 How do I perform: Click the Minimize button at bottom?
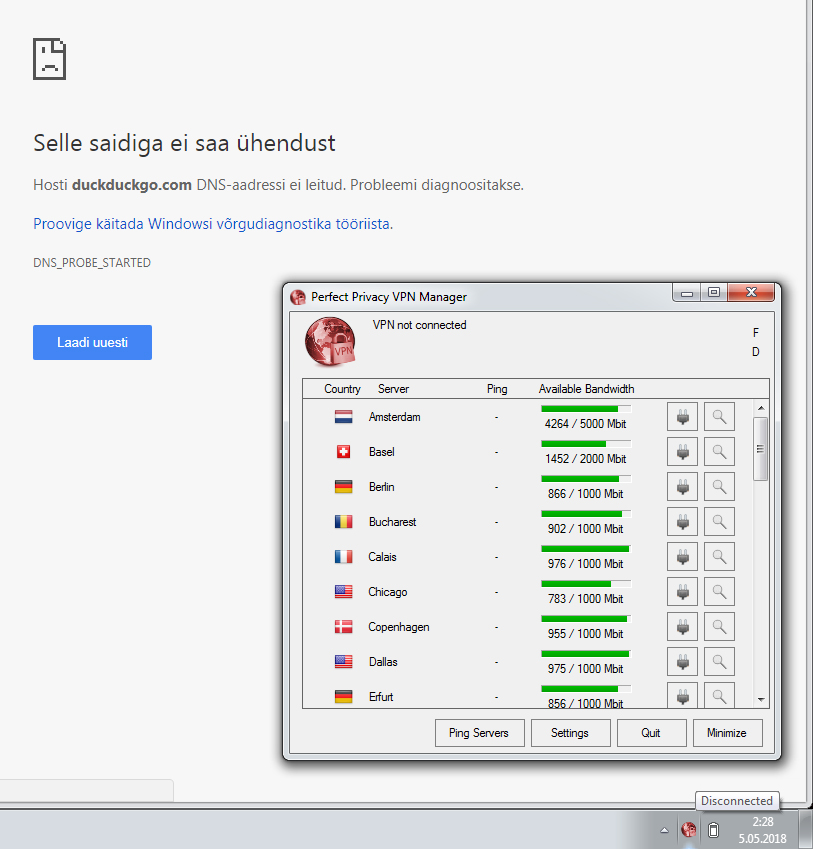[x=727, y=733]
